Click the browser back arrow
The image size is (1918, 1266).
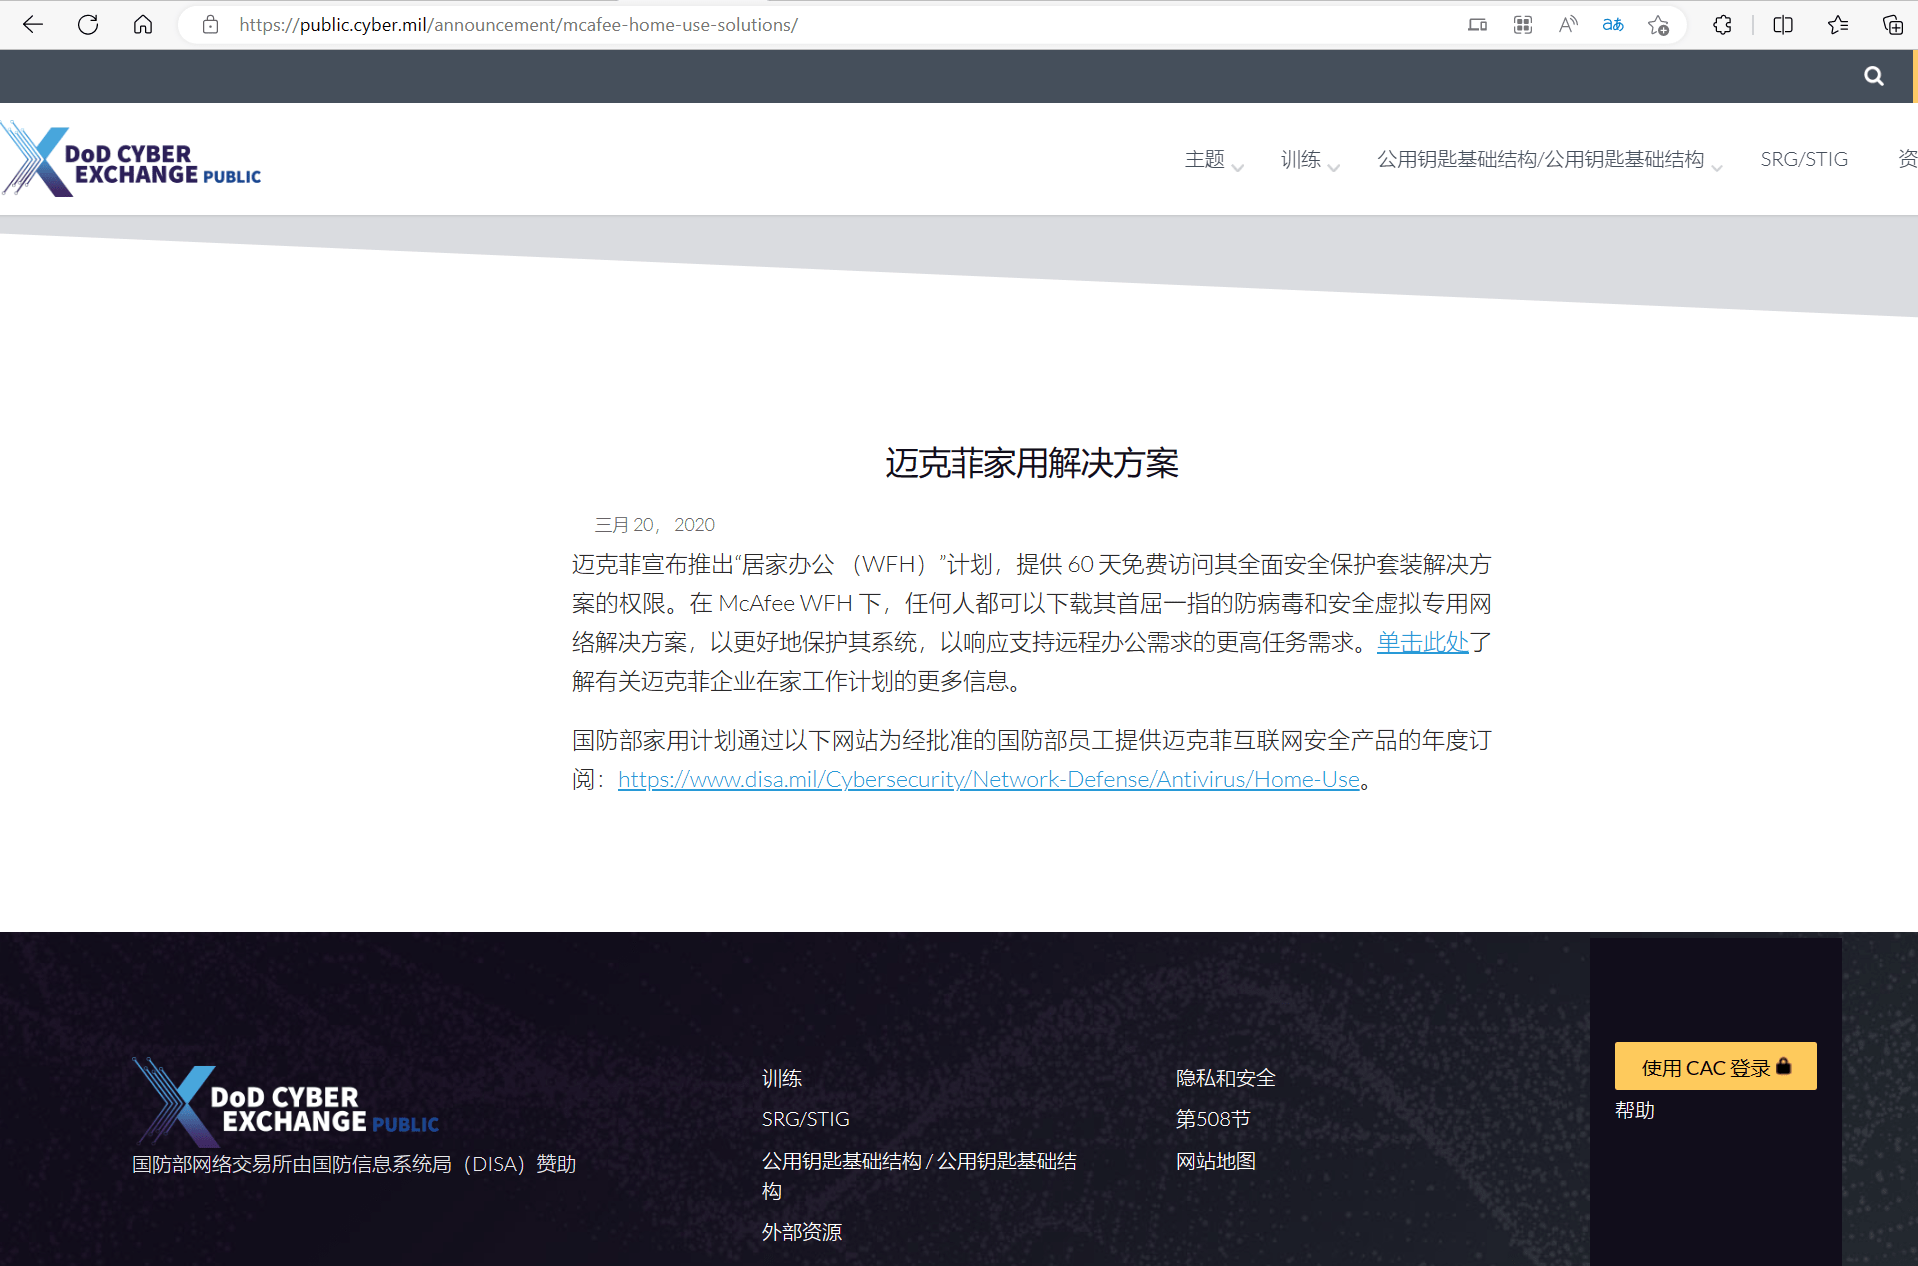tap(32, 25)
